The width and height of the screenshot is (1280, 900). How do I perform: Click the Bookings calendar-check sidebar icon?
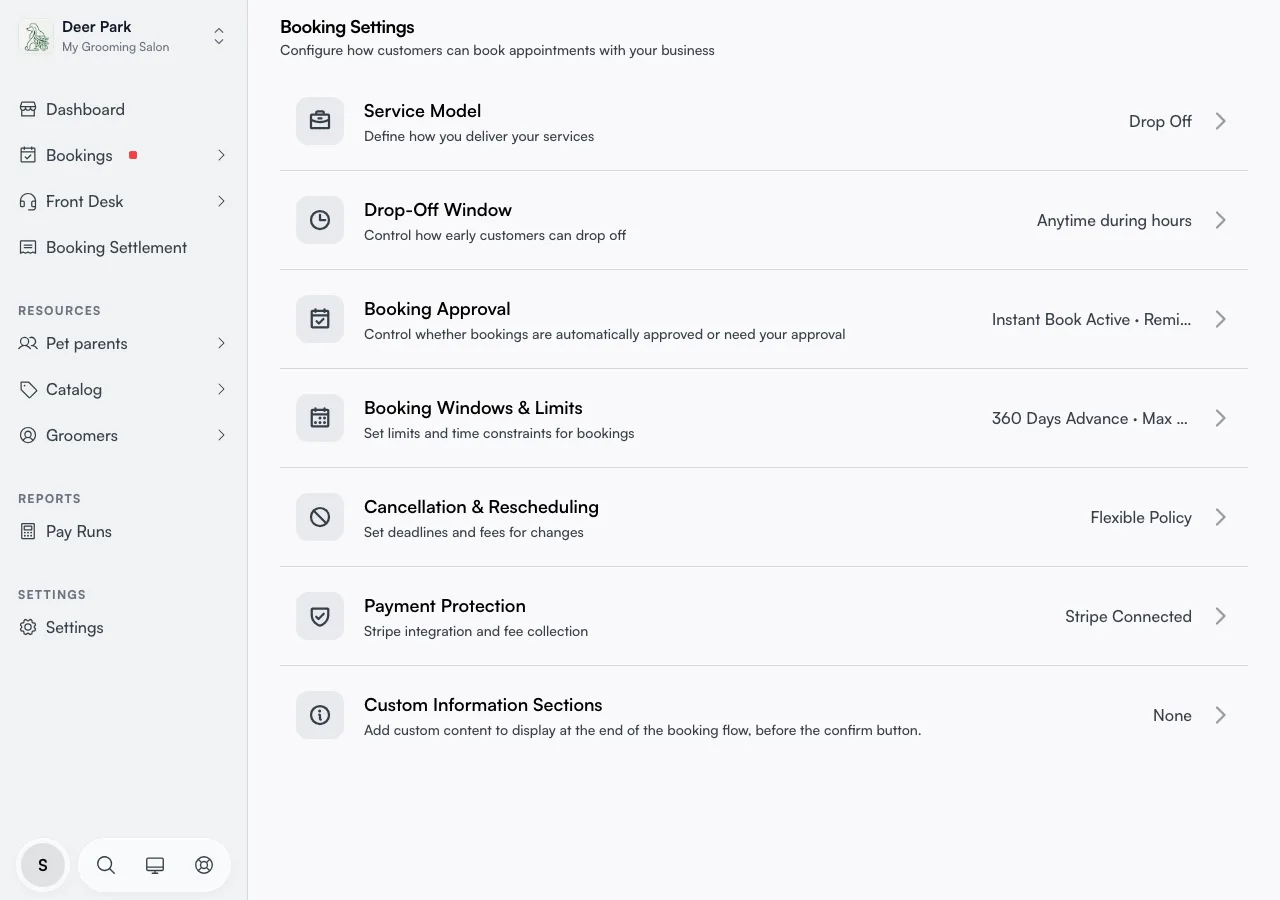tap(28, 155)
